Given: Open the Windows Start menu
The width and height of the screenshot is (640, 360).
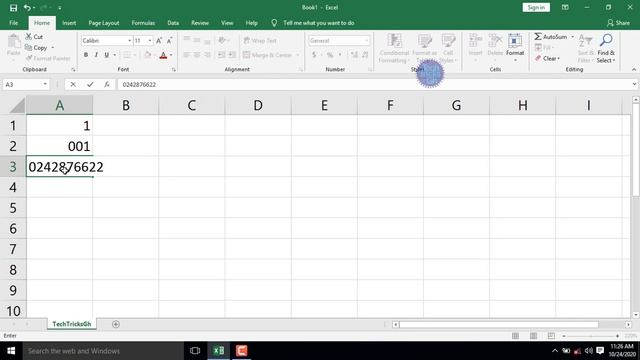Looking at the screenshot, I should (x=11, y=351).
